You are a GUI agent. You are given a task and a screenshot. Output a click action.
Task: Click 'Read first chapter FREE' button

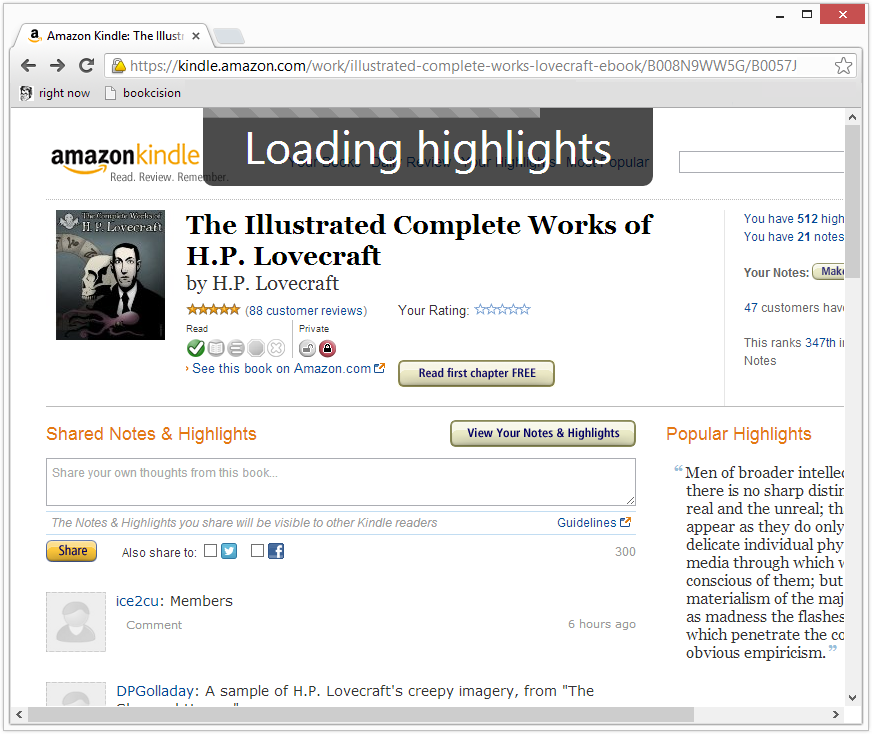[x=477, y=373]
